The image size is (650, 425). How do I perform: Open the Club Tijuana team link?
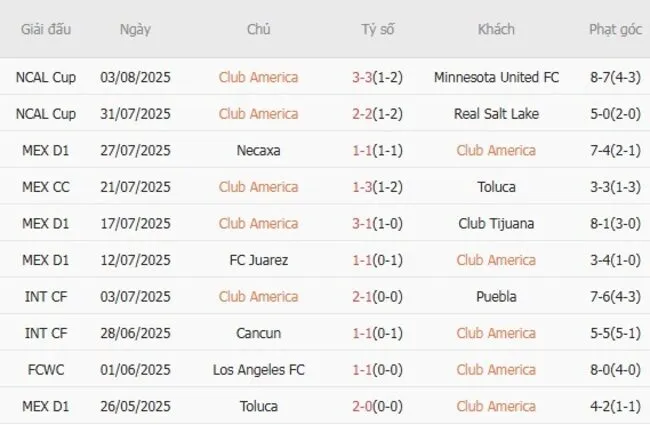pos(496,224)
